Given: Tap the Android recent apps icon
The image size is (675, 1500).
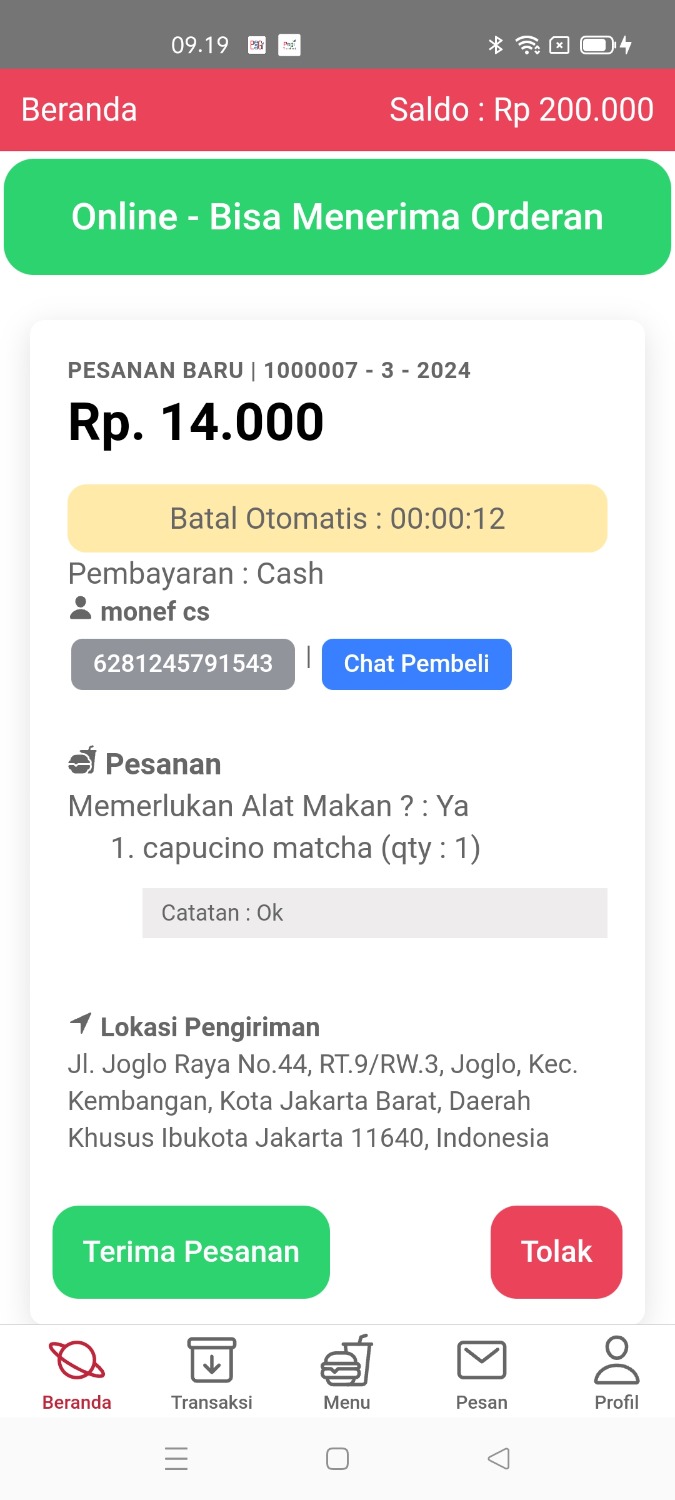Looking at the screenshot, I should (176, 1459).
